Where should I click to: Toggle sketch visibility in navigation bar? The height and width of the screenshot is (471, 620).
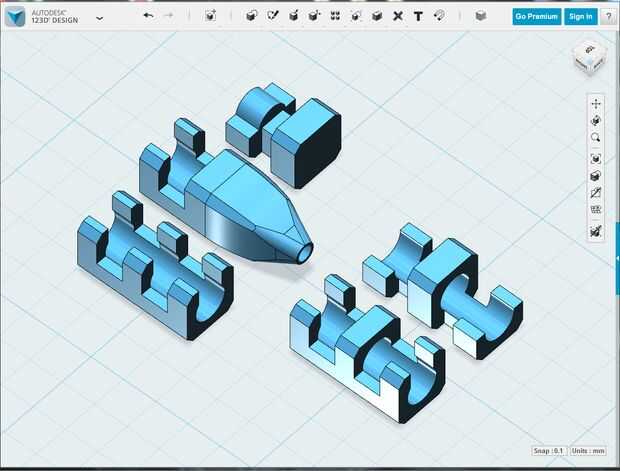pyautogui.click(x=596, y=193)
